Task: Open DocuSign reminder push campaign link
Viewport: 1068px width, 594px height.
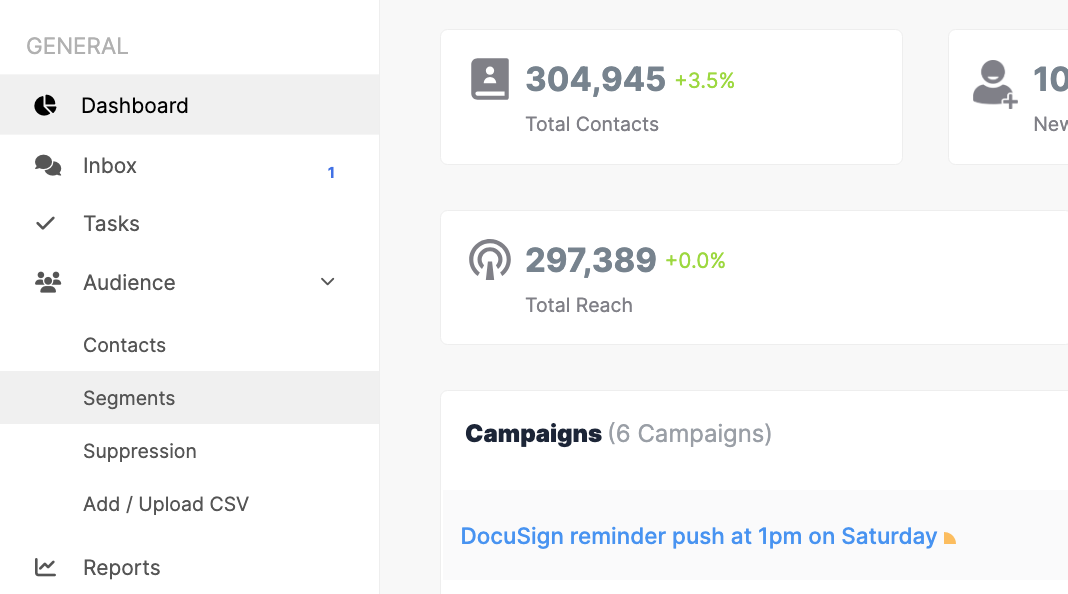Action: pos(698,536)
